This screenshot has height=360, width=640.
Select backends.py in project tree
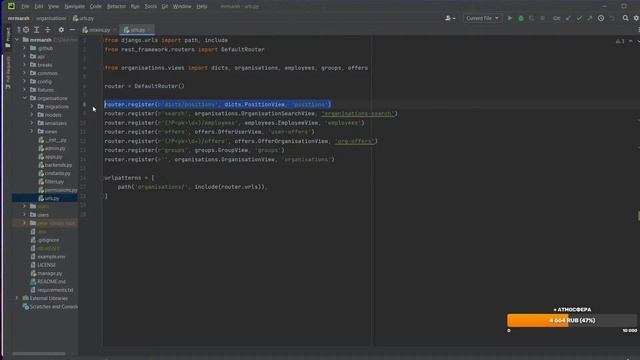[x=56, y=165]
